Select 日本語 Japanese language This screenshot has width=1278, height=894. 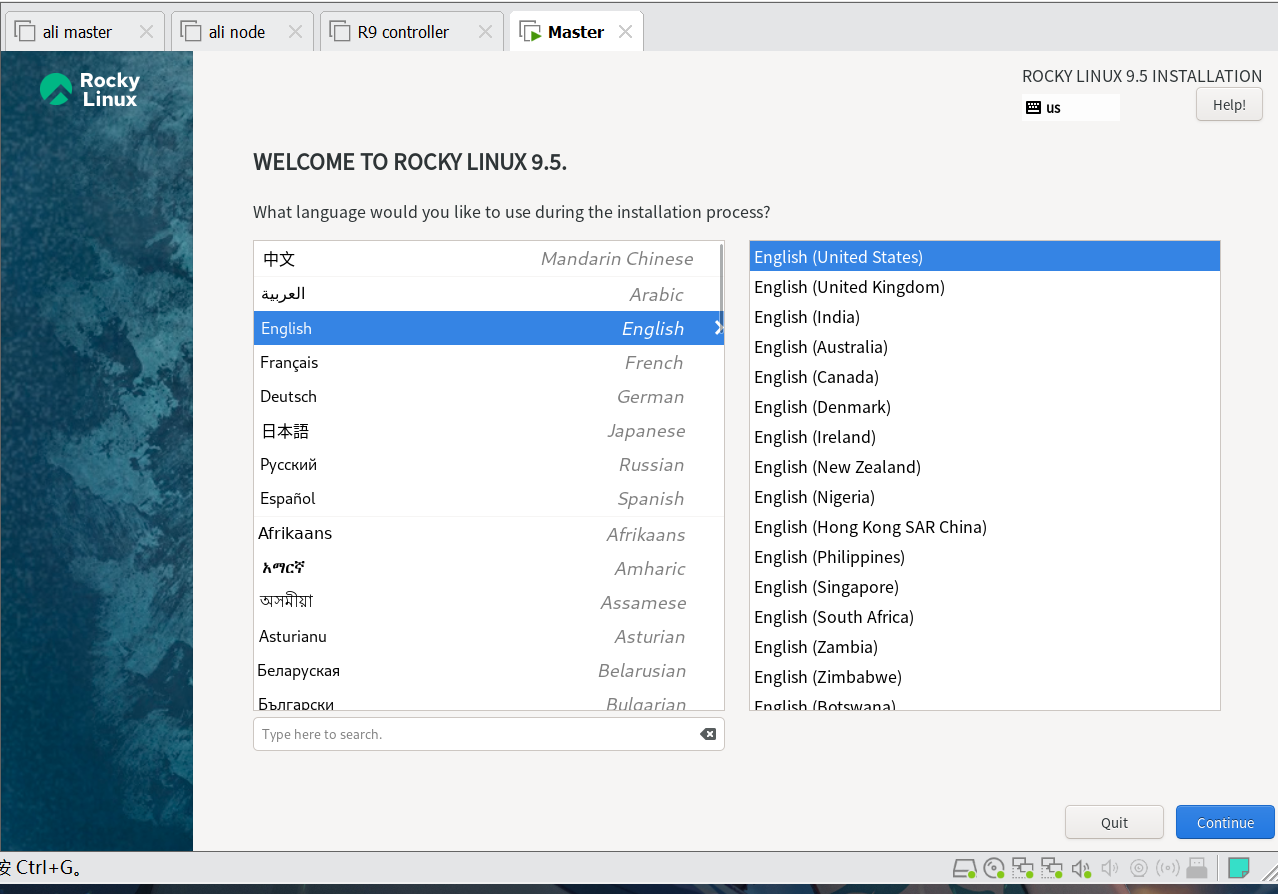[x=488, y=430]
